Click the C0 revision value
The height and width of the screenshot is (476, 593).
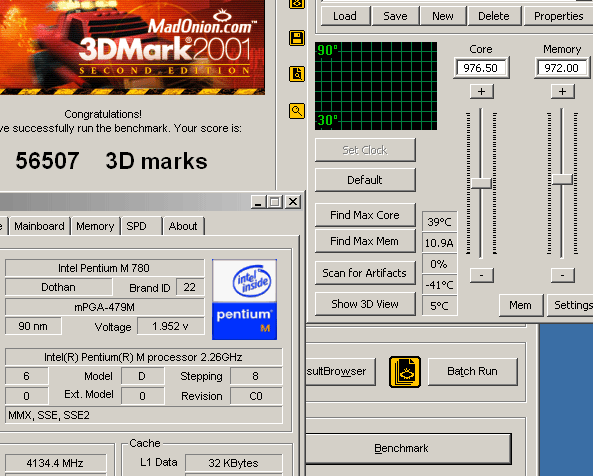(x=256, y=396)
